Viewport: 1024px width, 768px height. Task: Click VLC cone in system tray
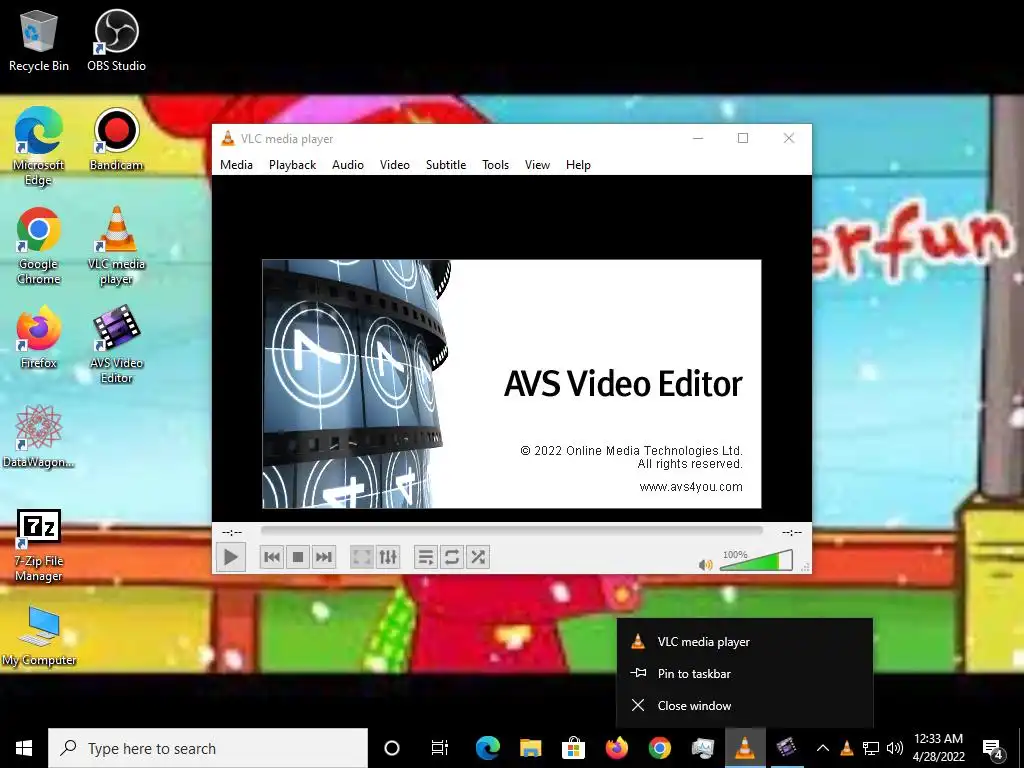point(846,748)
